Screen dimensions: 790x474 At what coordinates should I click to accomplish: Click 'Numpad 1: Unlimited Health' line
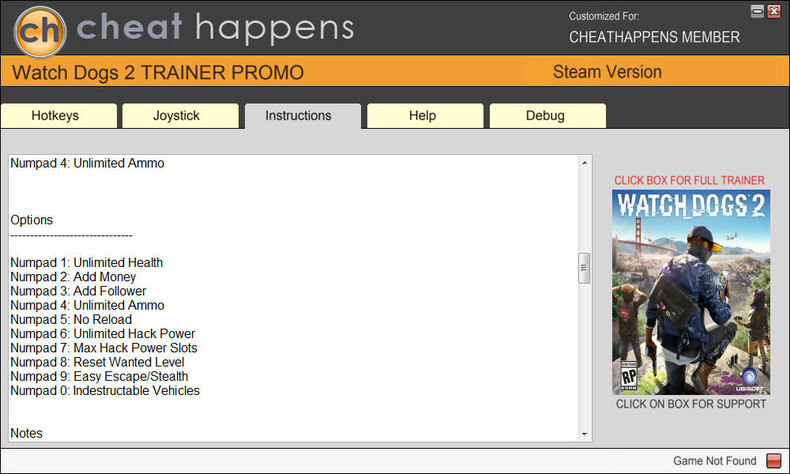pyautogui.click(x=87, y=262)
